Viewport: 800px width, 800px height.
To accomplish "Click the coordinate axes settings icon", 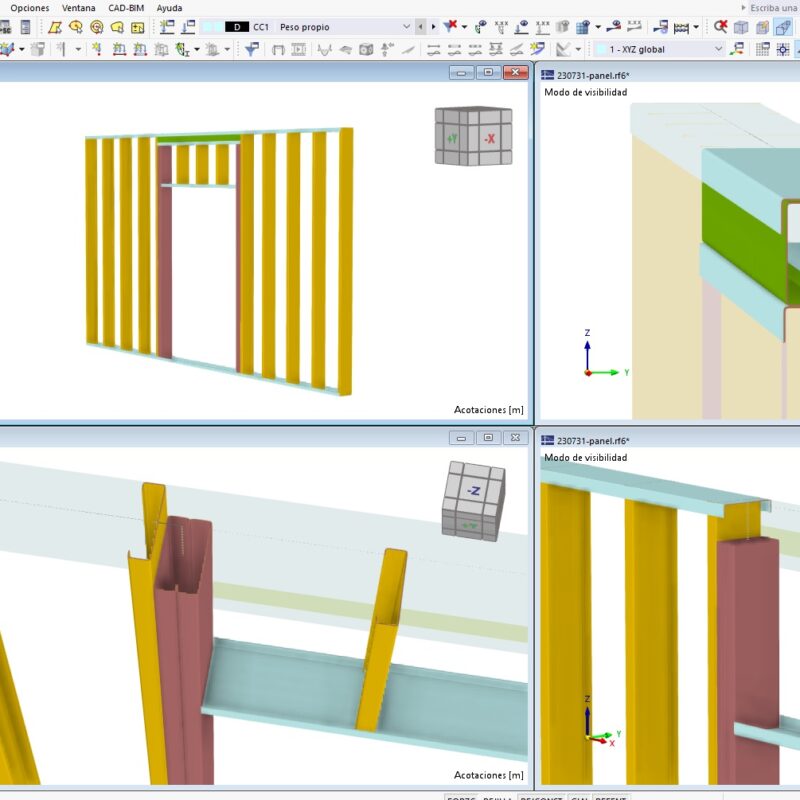I will [x=737, y=49].
